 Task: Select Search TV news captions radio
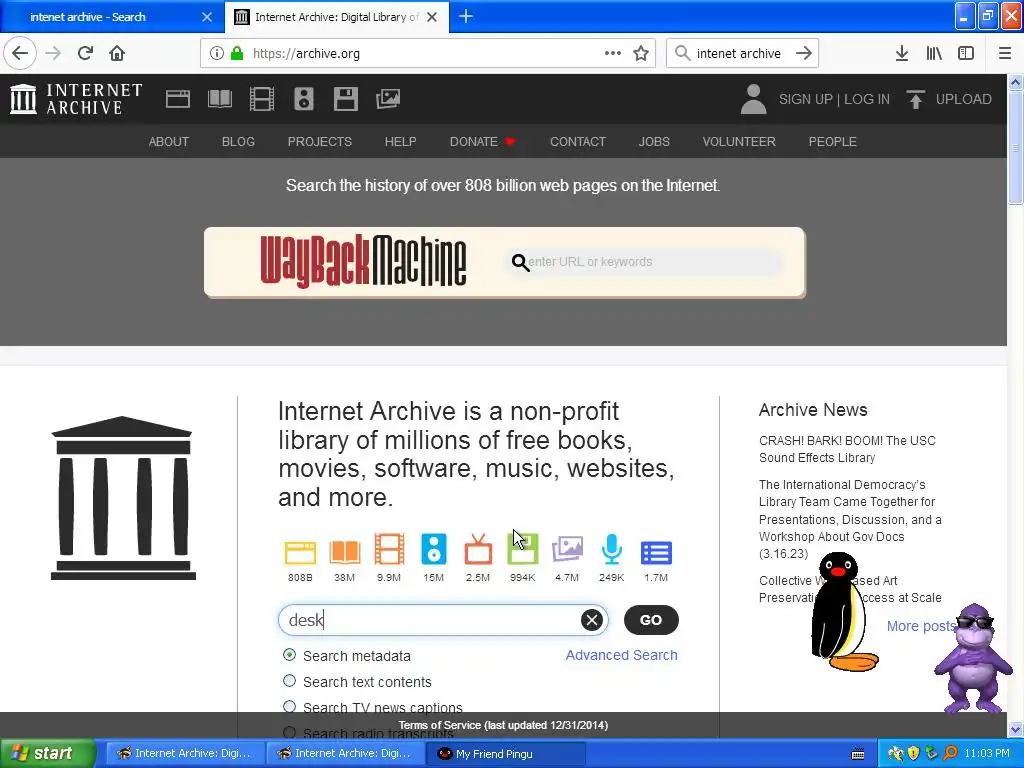(289, 707)
